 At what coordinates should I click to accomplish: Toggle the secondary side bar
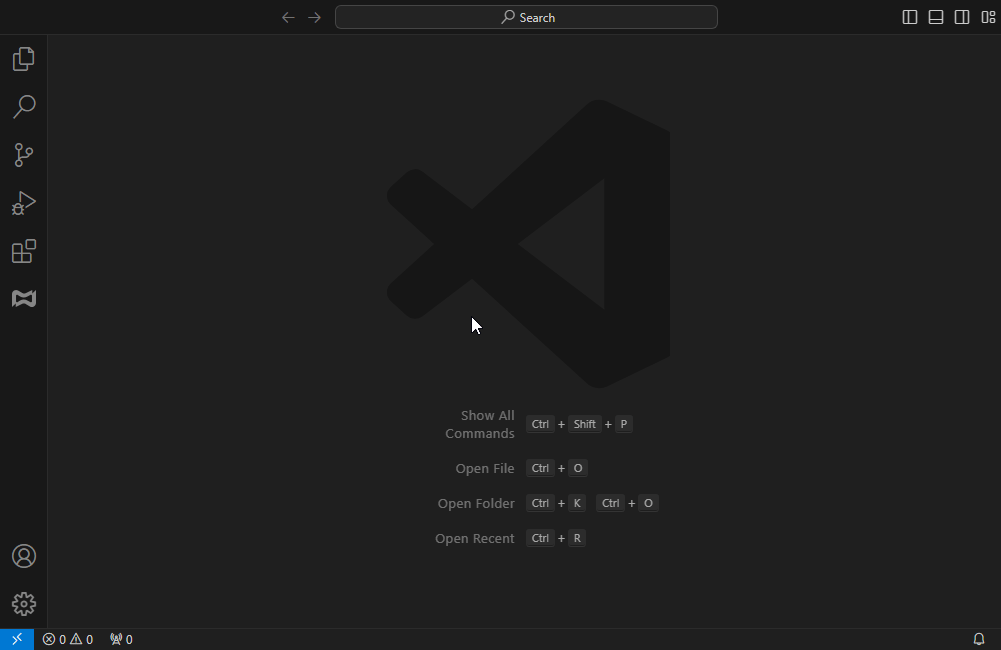coord(962,17)
